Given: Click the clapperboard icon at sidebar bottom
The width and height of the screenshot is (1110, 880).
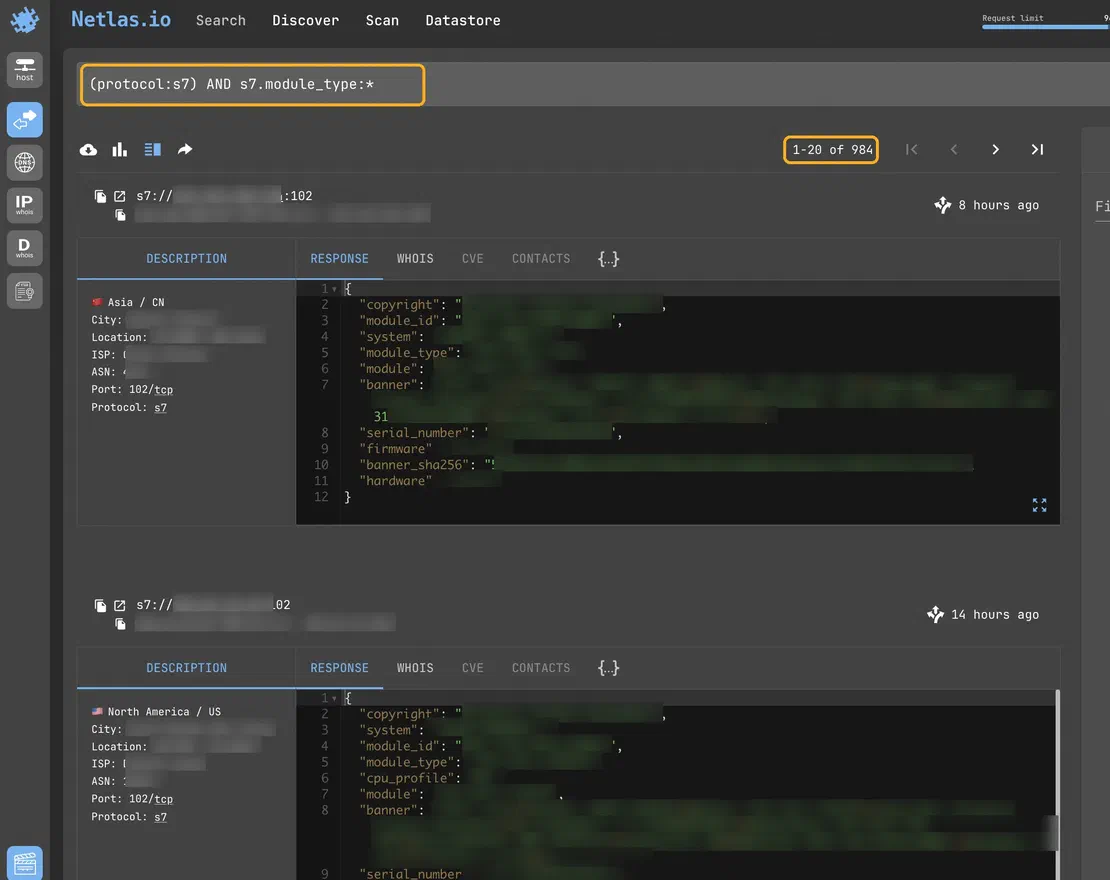Looking at the screenshot, I should 25,863.
